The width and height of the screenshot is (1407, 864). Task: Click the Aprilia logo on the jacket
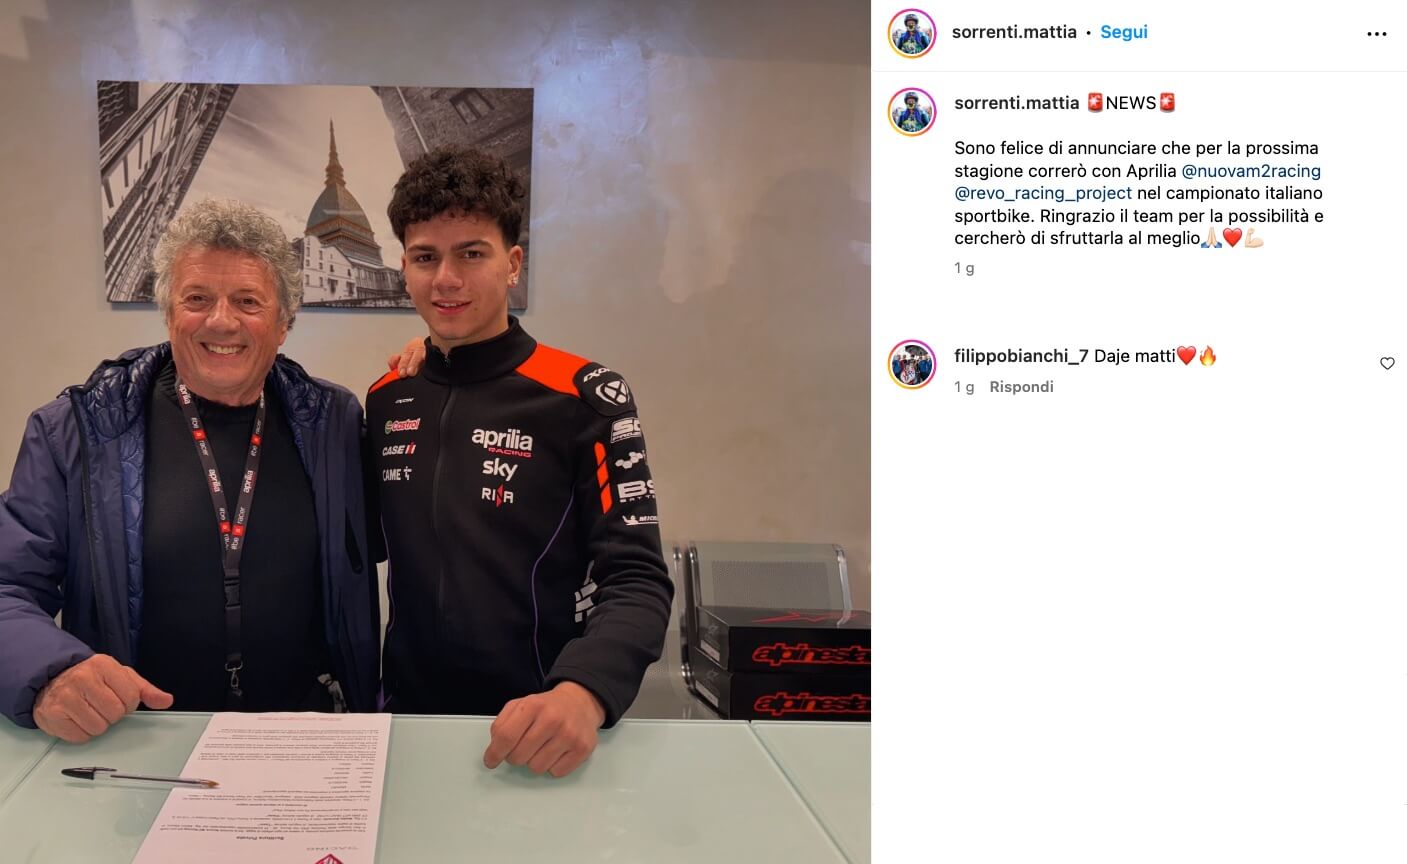coord(502,441)
